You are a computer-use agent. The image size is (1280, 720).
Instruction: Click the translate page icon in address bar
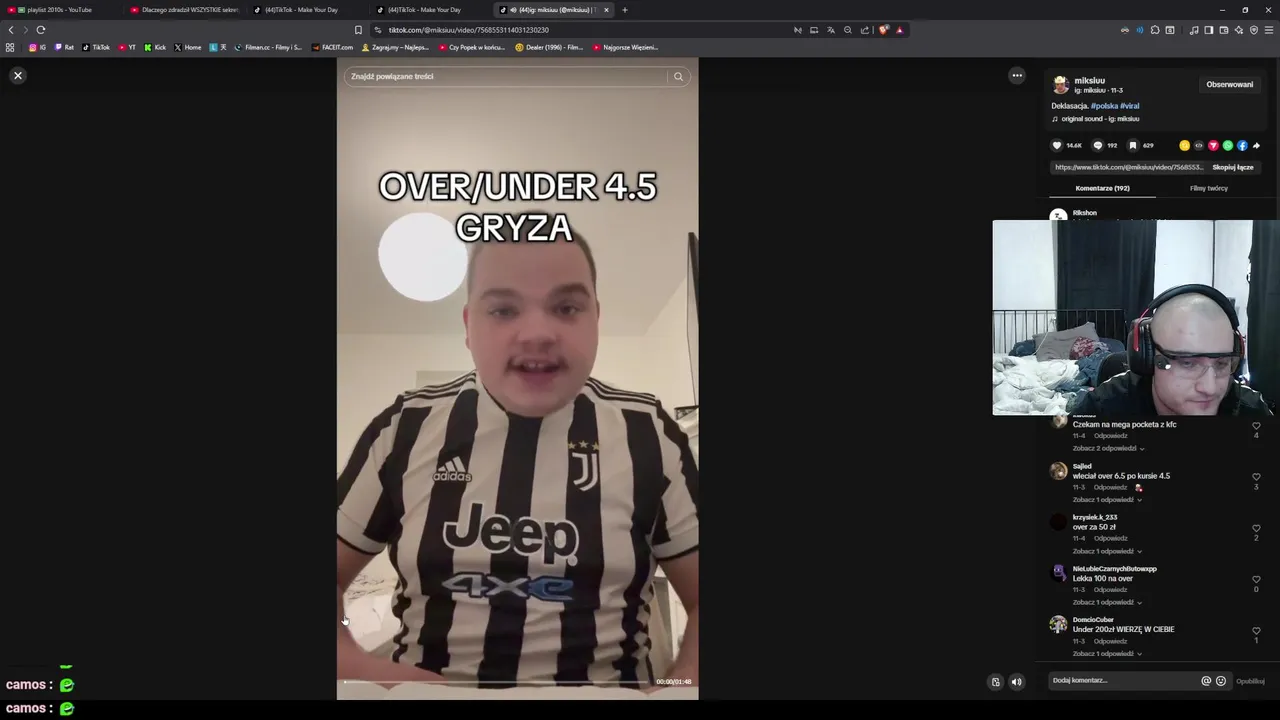[830, 30]
